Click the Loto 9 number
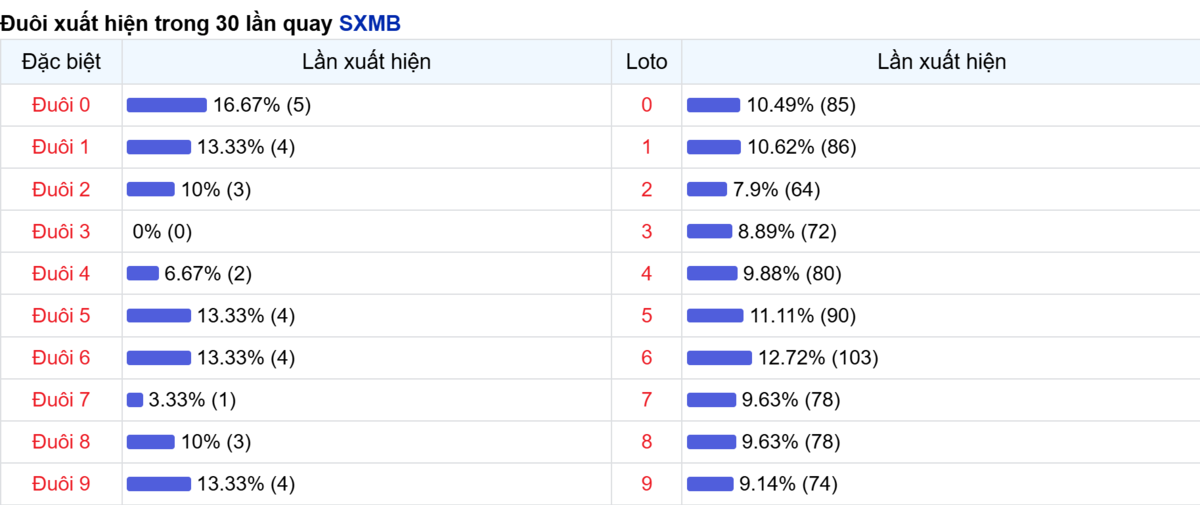Viewport: 1200px width, 505px height. [x=646, y=484]
